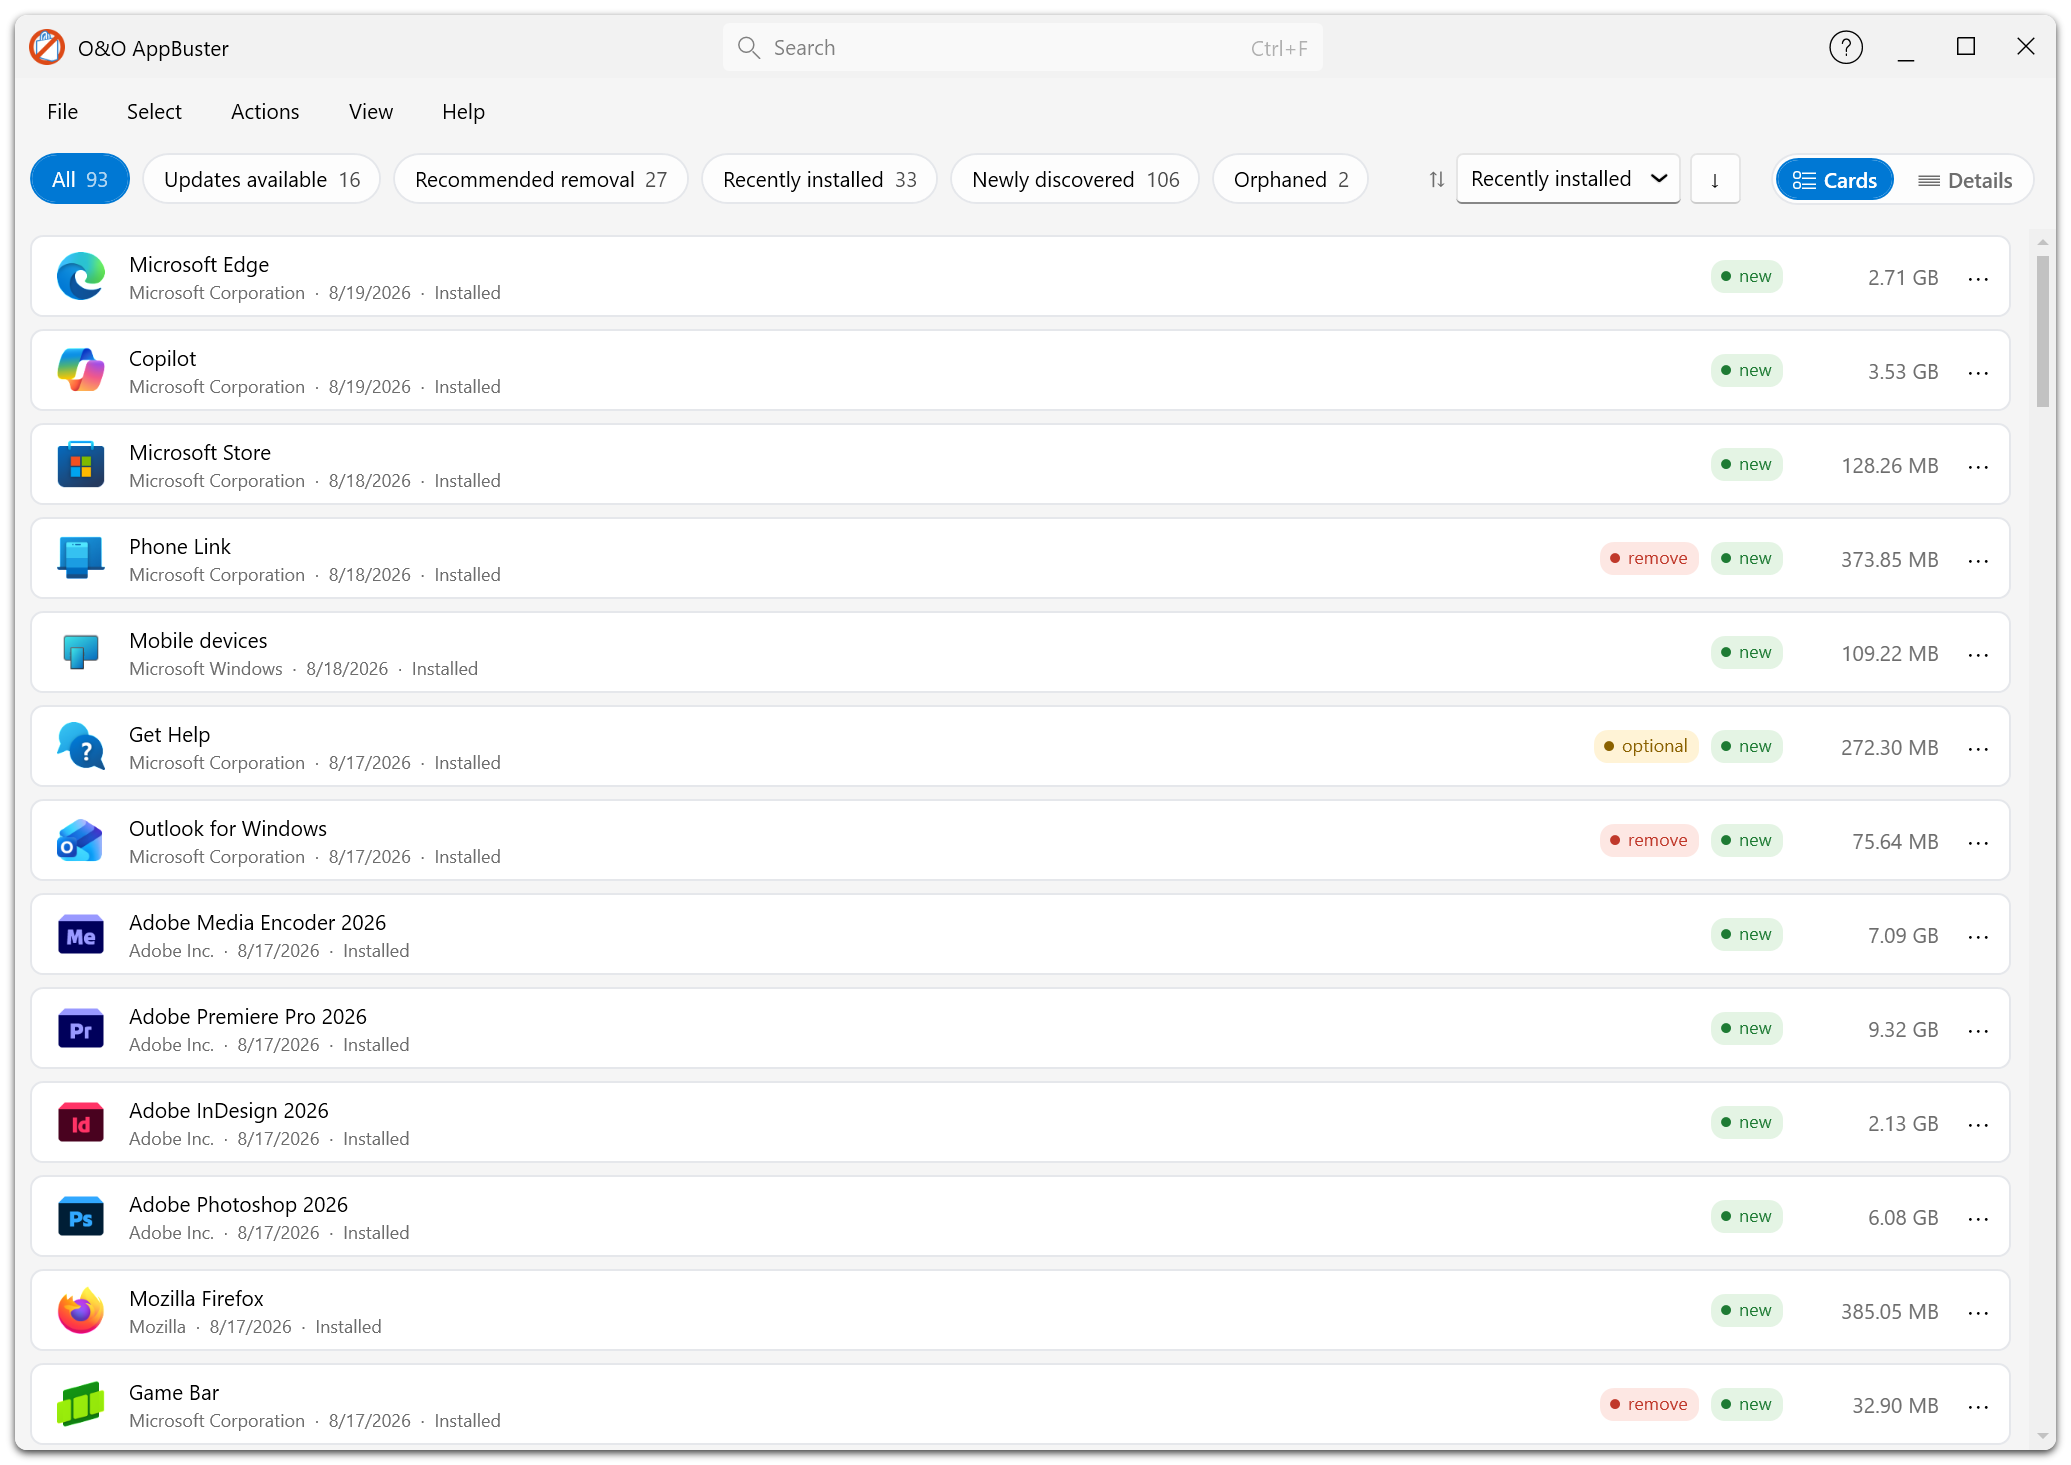This screenshot has height=1465, width=2071.
Task: Open the File menu
Action: [x=62, y=111]
